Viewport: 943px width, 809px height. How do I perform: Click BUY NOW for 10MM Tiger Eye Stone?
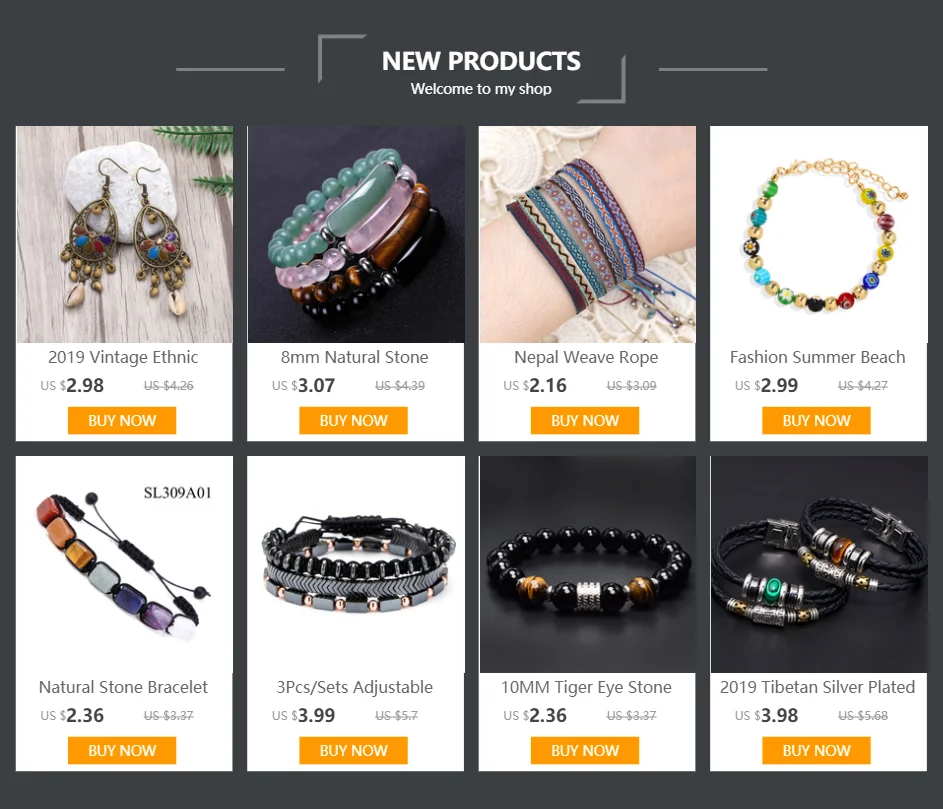coord(585,751)
